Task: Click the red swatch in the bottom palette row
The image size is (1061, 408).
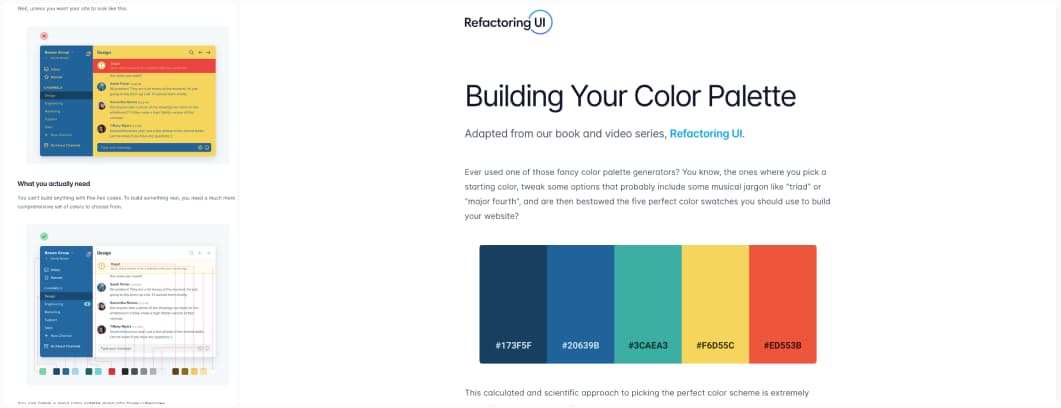Action: coord(112,372)
